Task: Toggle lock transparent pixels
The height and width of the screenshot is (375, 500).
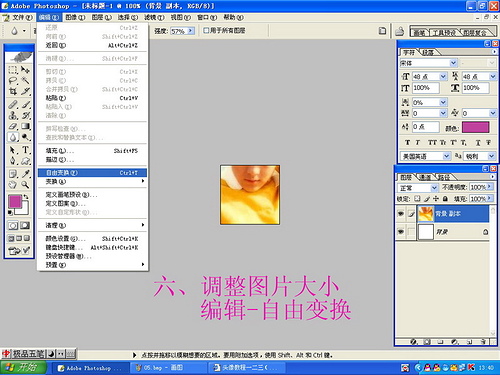Action: pyautogui.click(x=417, y=199)
